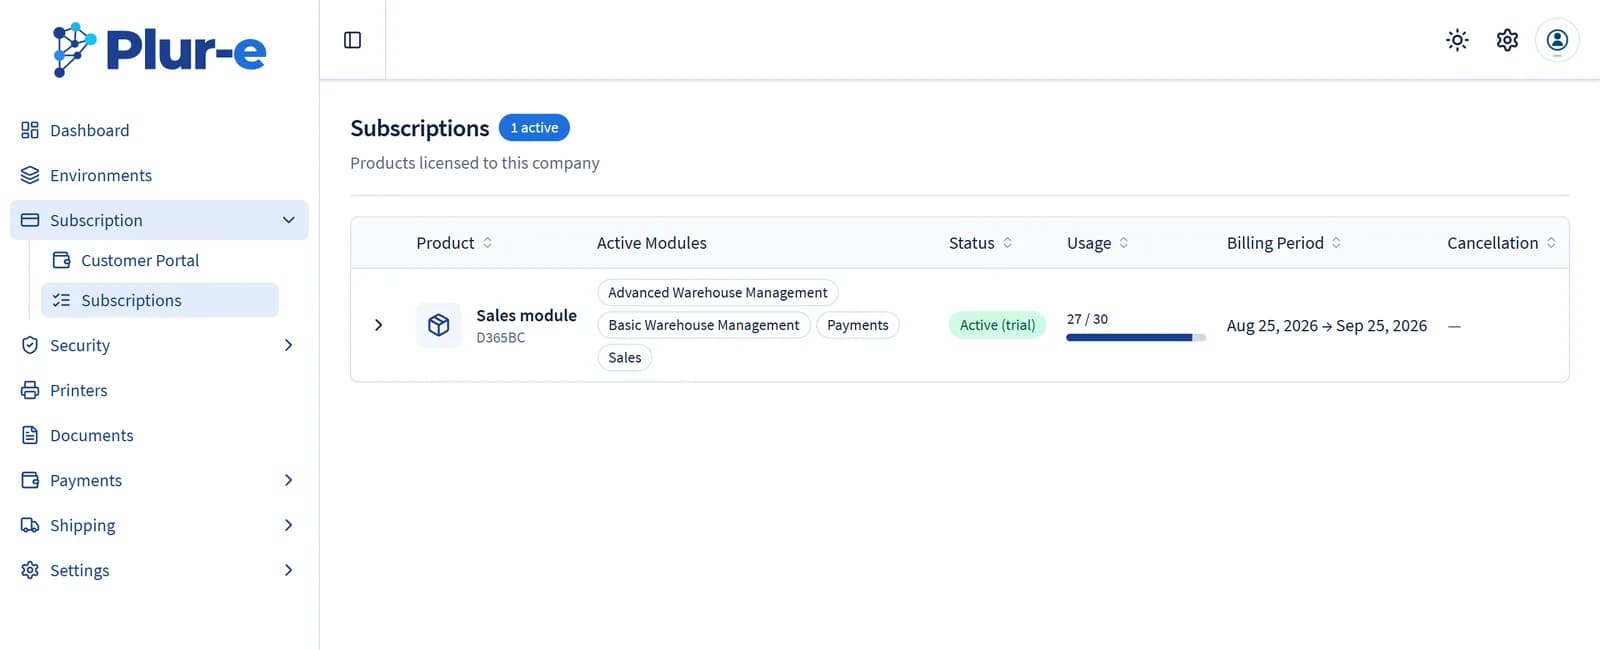1600x650 pixels.
Task: Expand the Payments menu chevron
Action: pyautogui.click(x=288, y=480)
